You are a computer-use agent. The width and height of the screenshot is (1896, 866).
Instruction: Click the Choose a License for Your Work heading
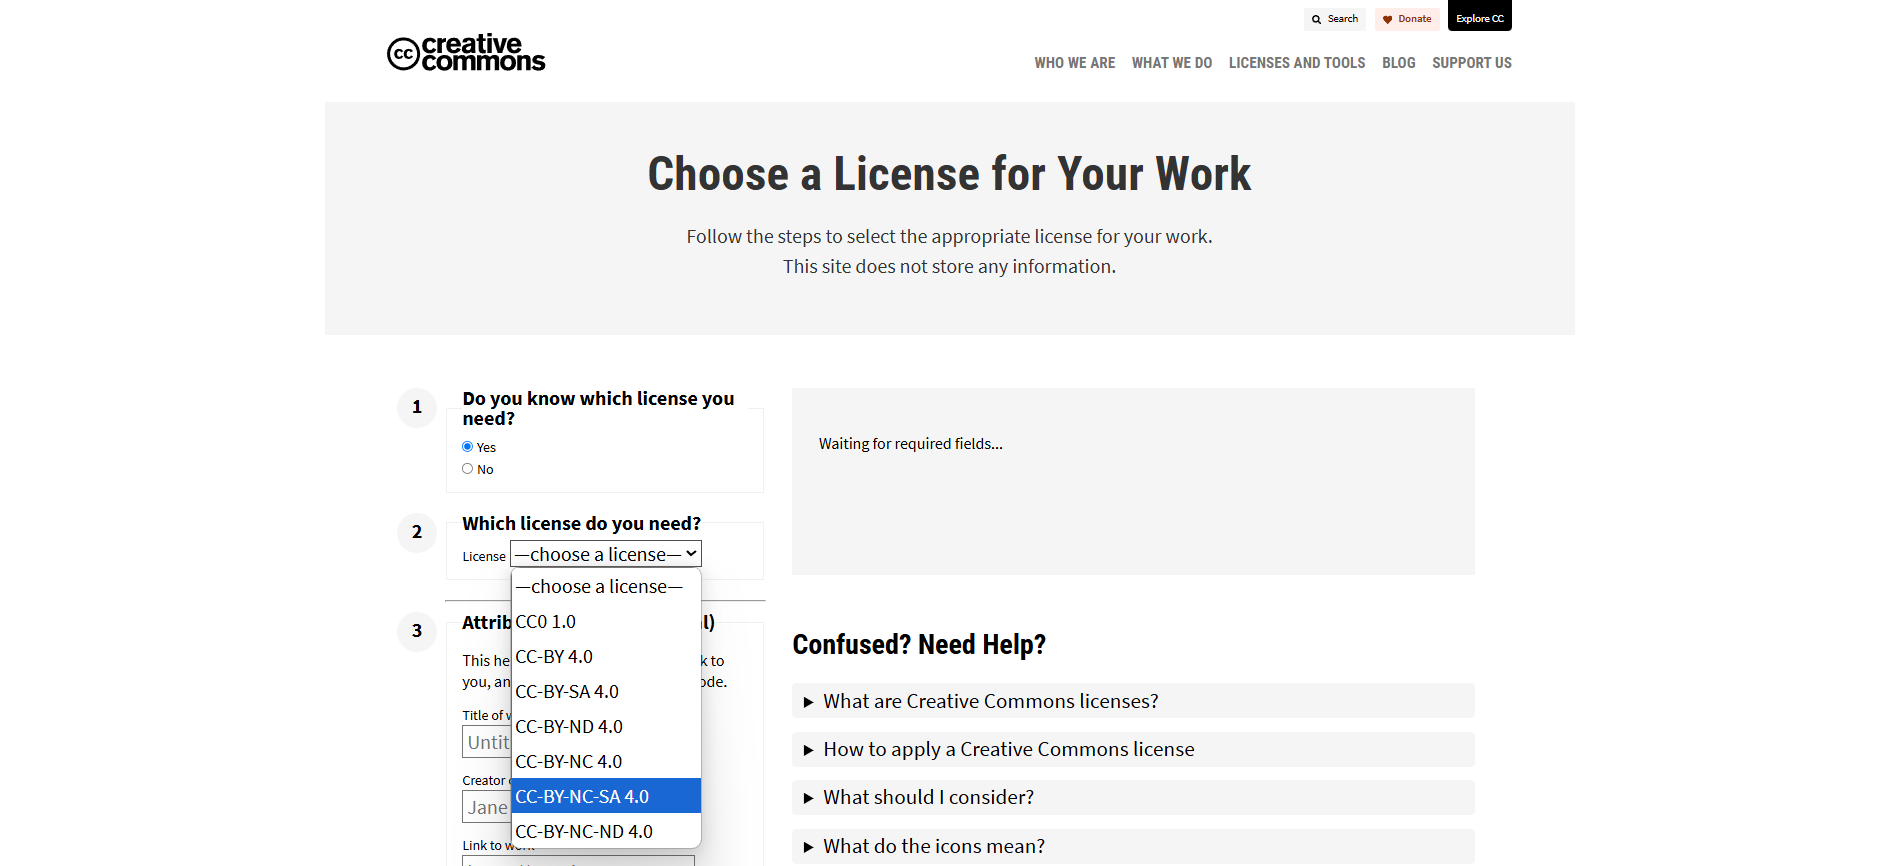pyautogui.click(x=949, y=174)
